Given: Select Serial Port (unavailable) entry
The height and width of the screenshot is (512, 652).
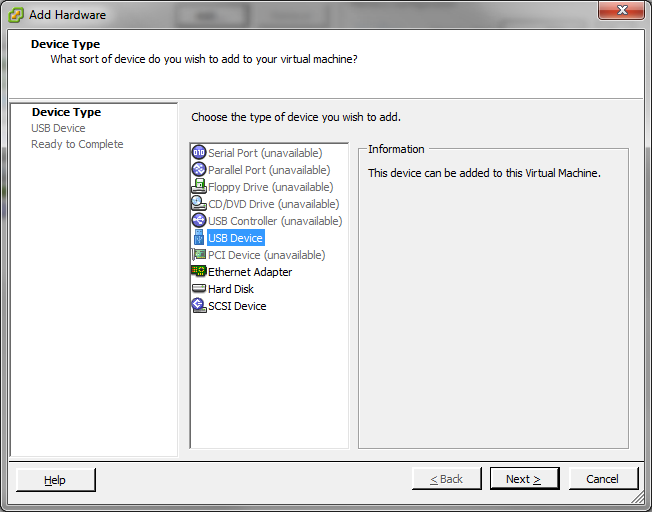Looking at the screenshot, I should [x=265, y=153].
